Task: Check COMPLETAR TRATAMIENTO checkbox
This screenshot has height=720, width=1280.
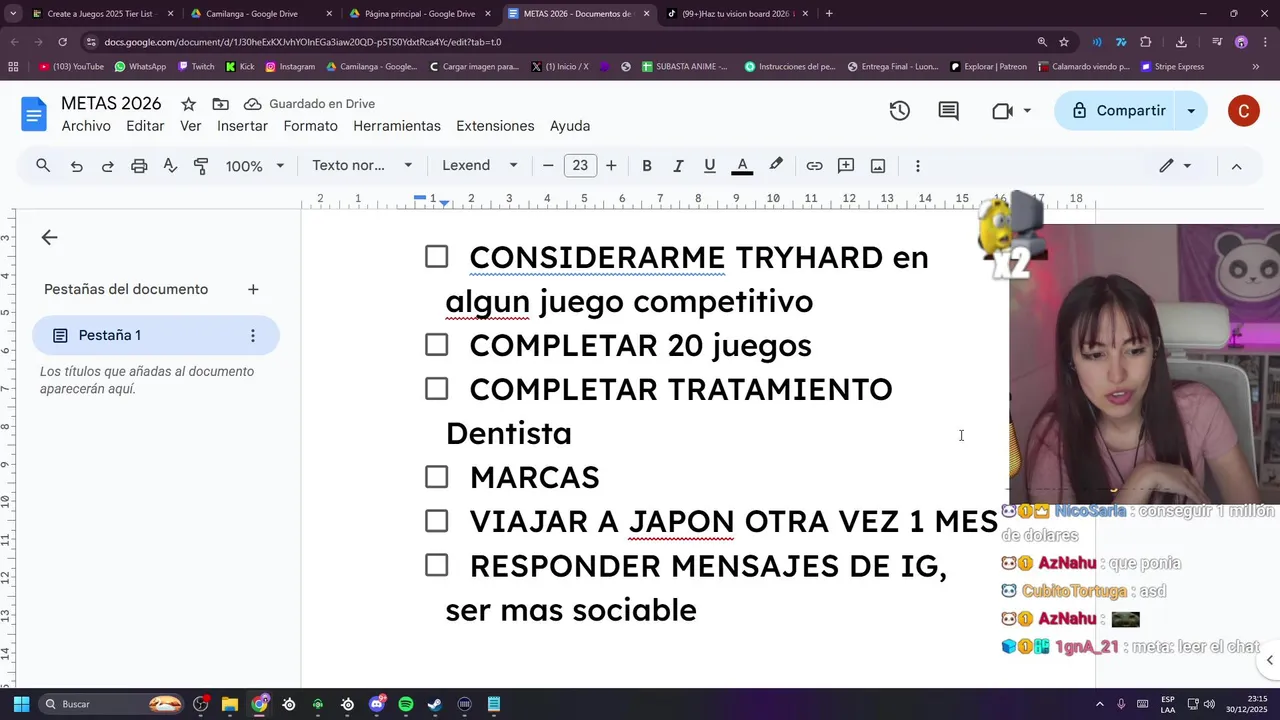Action: tap(436, 389)
